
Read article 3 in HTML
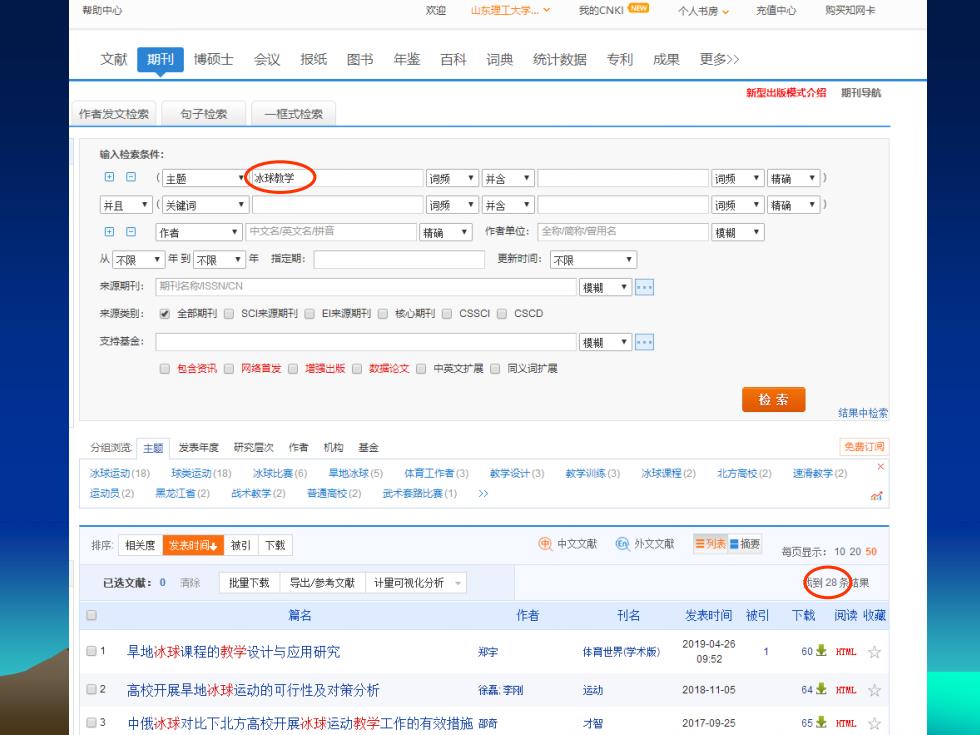click(x=846, y=723)
